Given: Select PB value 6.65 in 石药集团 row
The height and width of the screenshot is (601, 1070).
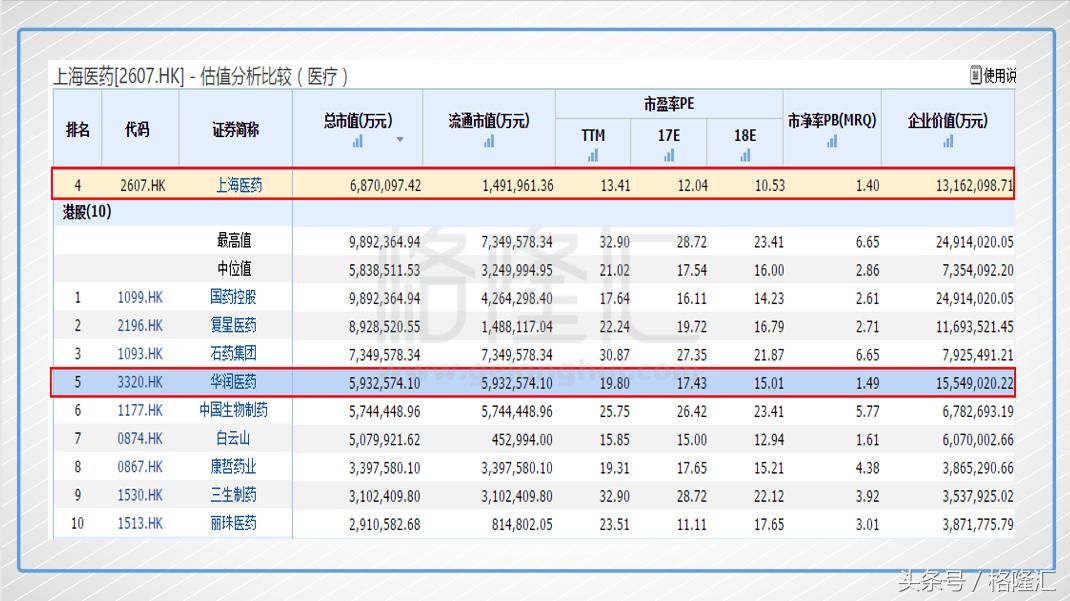Looking at the screenshot, I should pos(867,355).
